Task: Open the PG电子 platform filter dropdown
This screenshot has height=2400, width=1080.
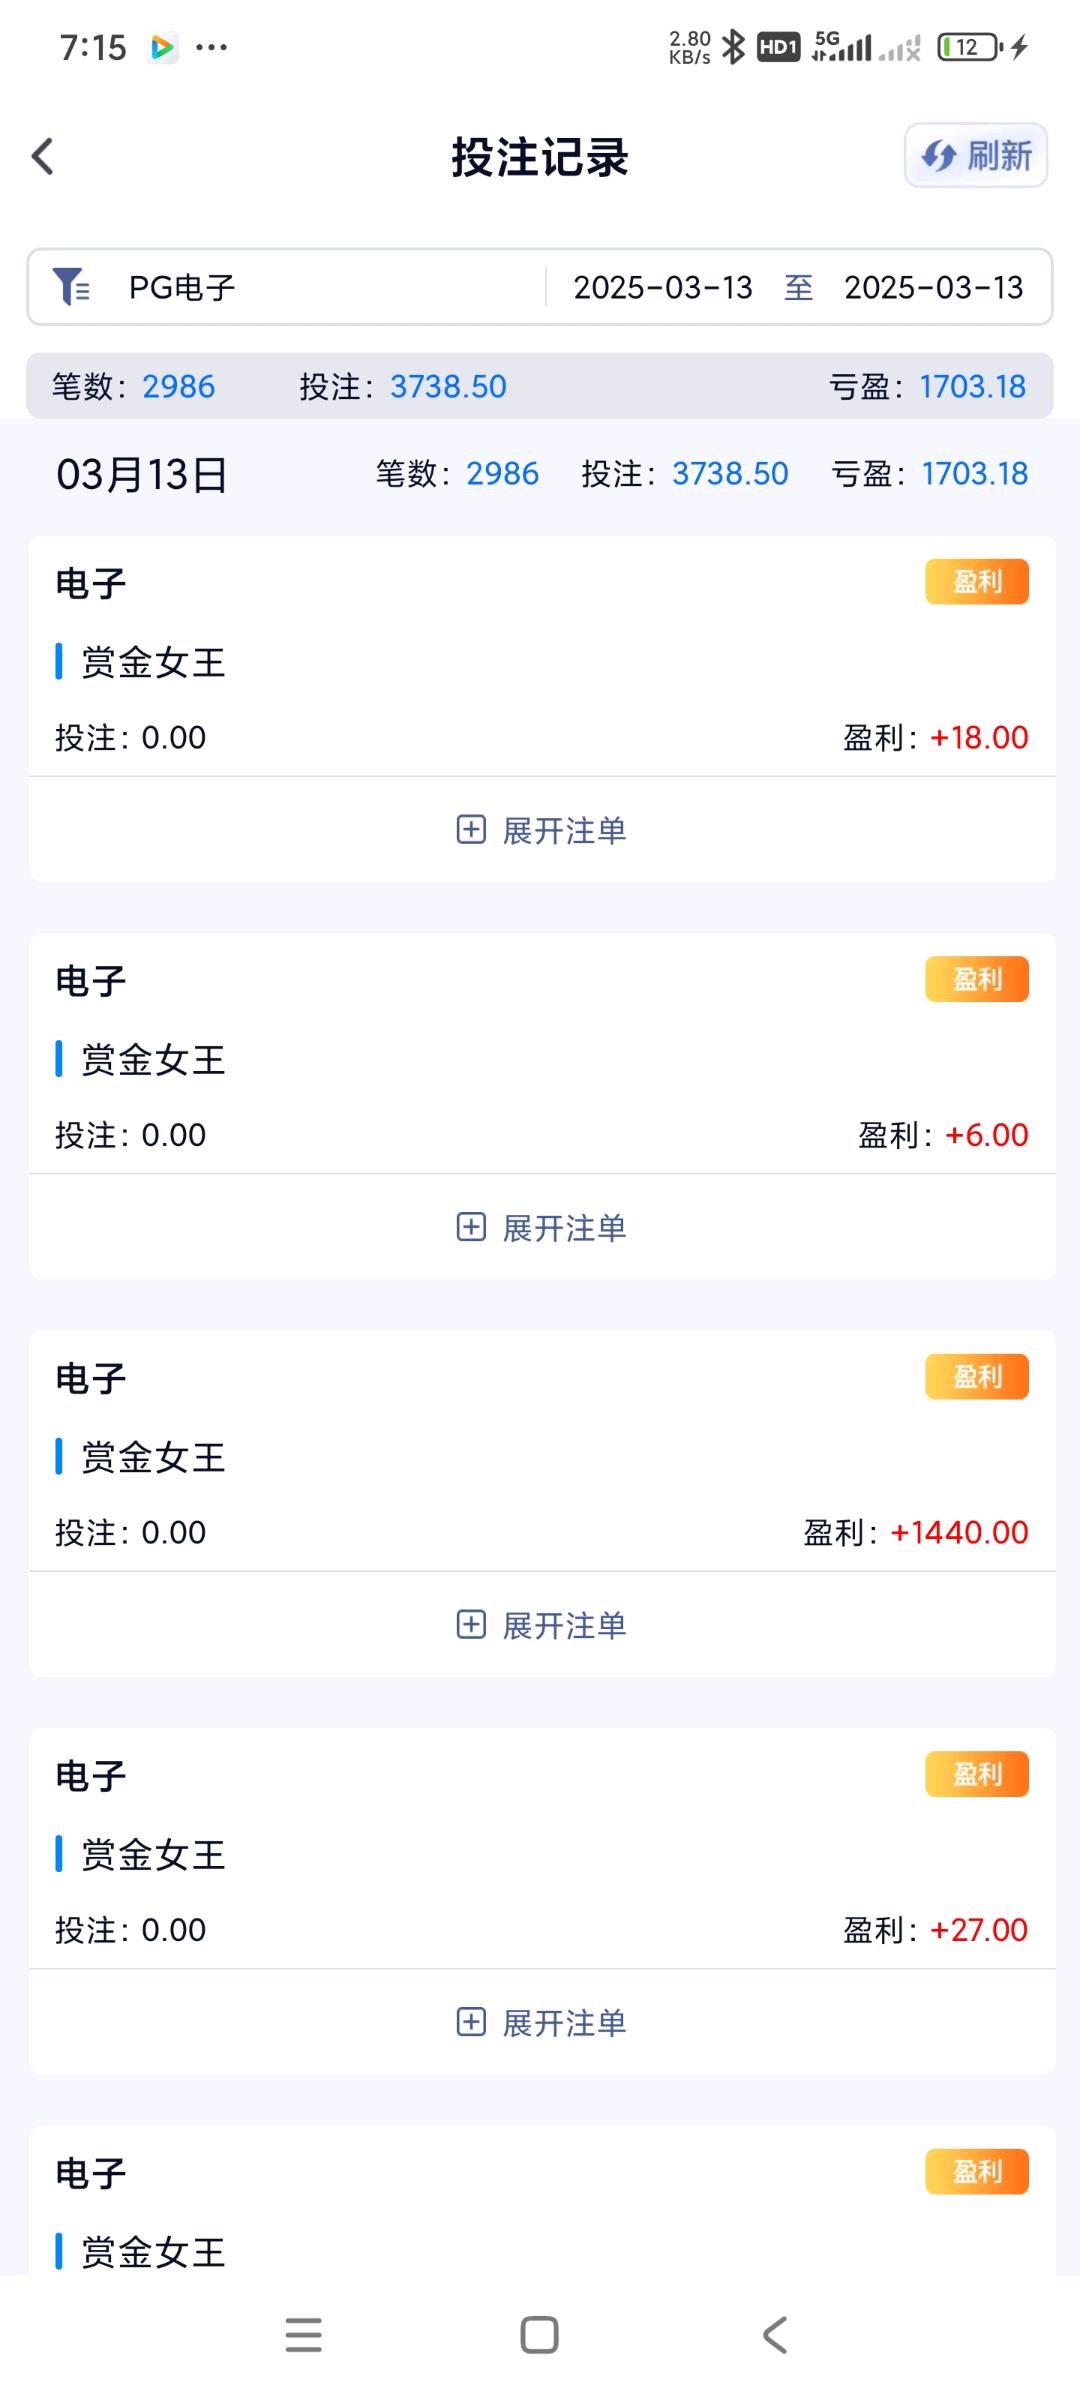Action: pyautogui.click(x=183, y=288)
